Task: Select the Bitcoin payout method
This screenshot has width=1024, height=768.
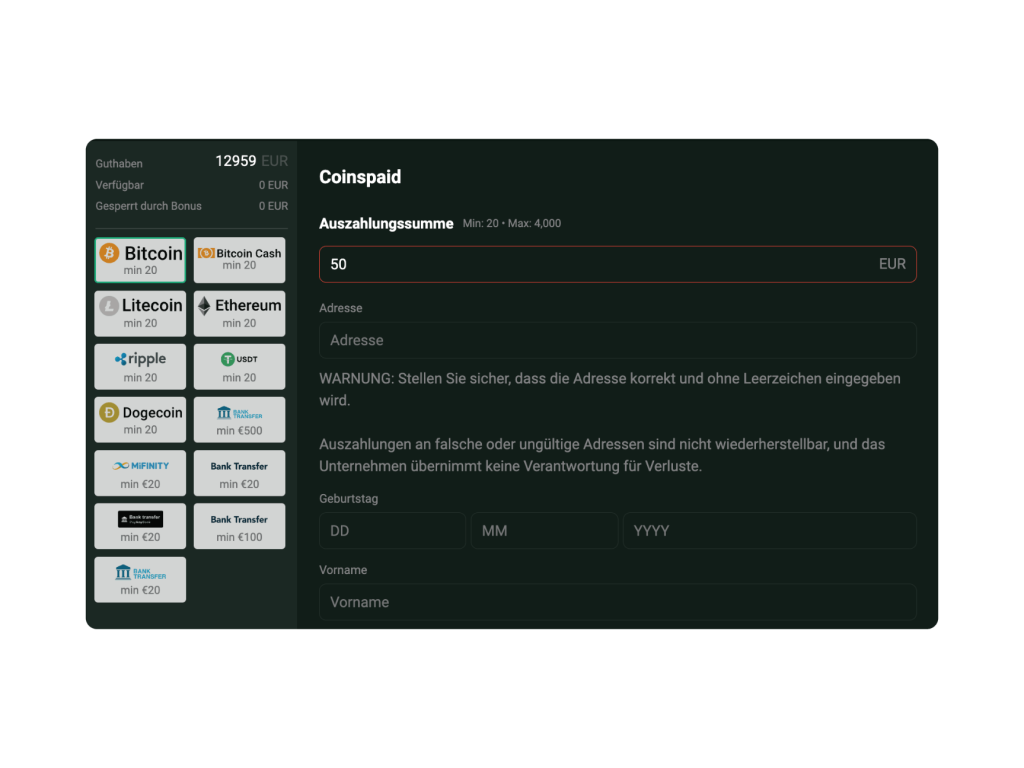Action: click(x=140, y=260)
